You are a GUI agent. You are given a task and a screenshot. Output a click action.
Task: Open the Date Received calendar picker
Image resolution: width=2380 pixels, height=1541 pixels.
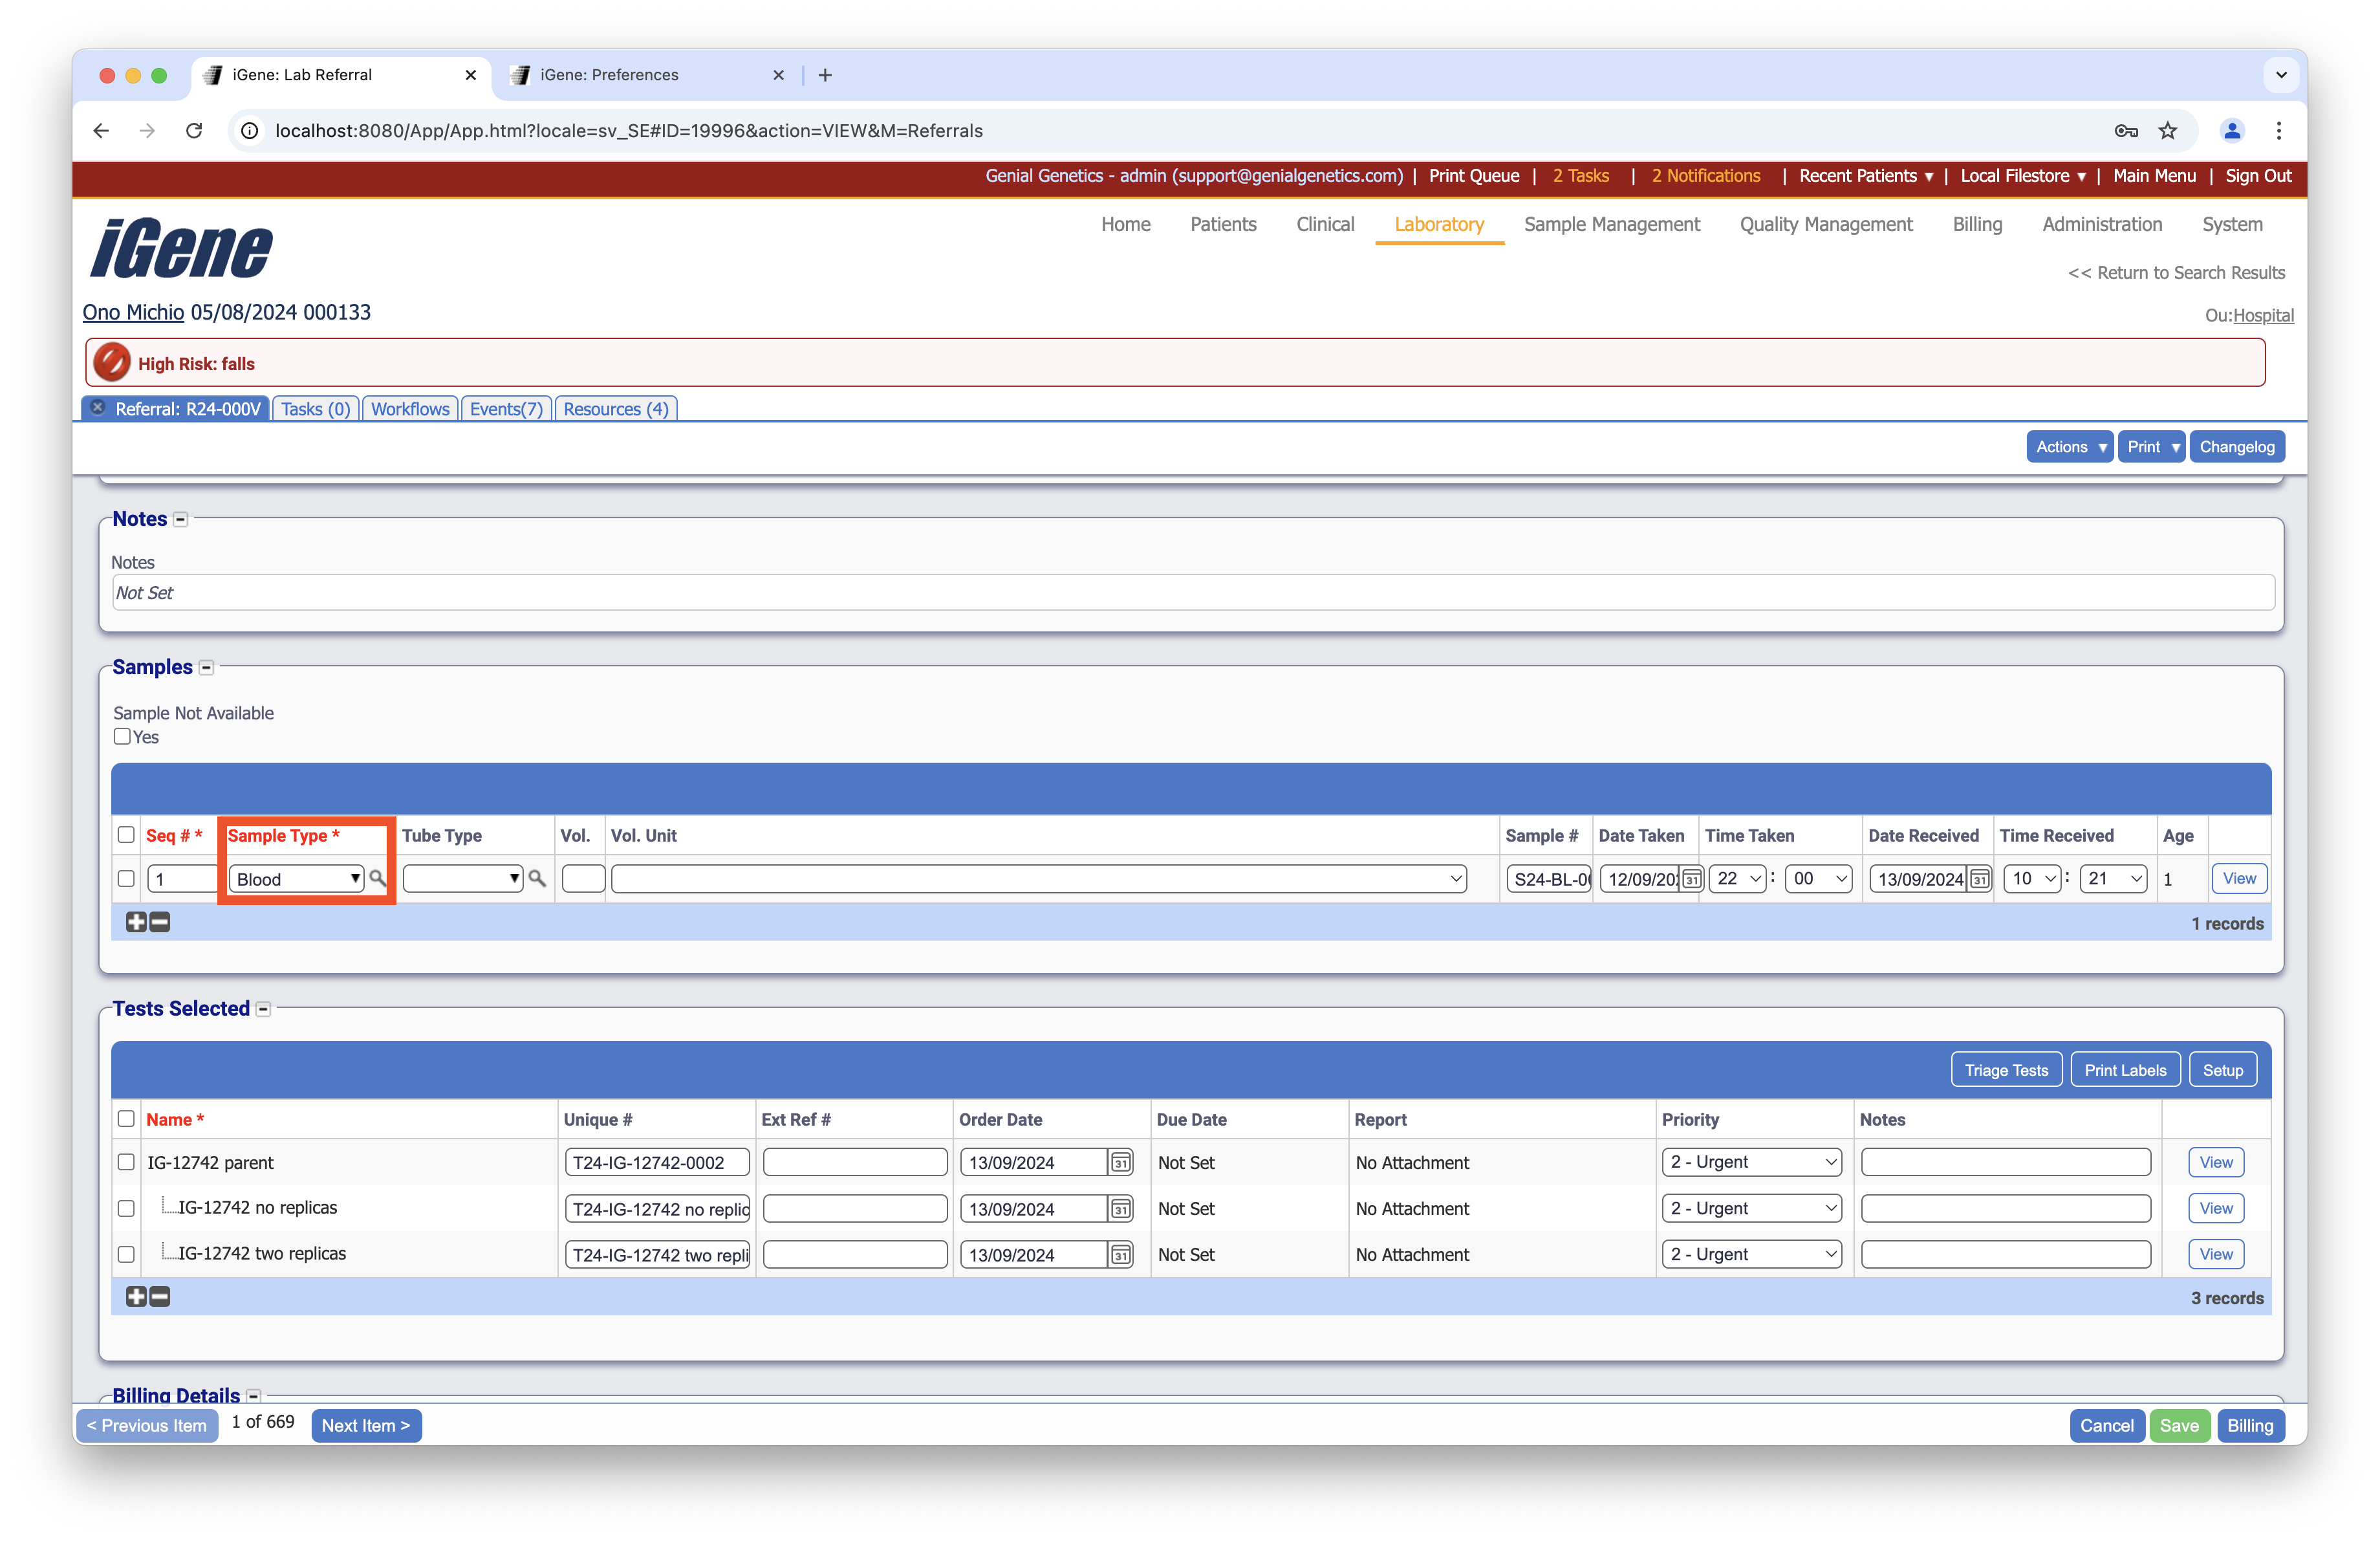coord(1979,879)
